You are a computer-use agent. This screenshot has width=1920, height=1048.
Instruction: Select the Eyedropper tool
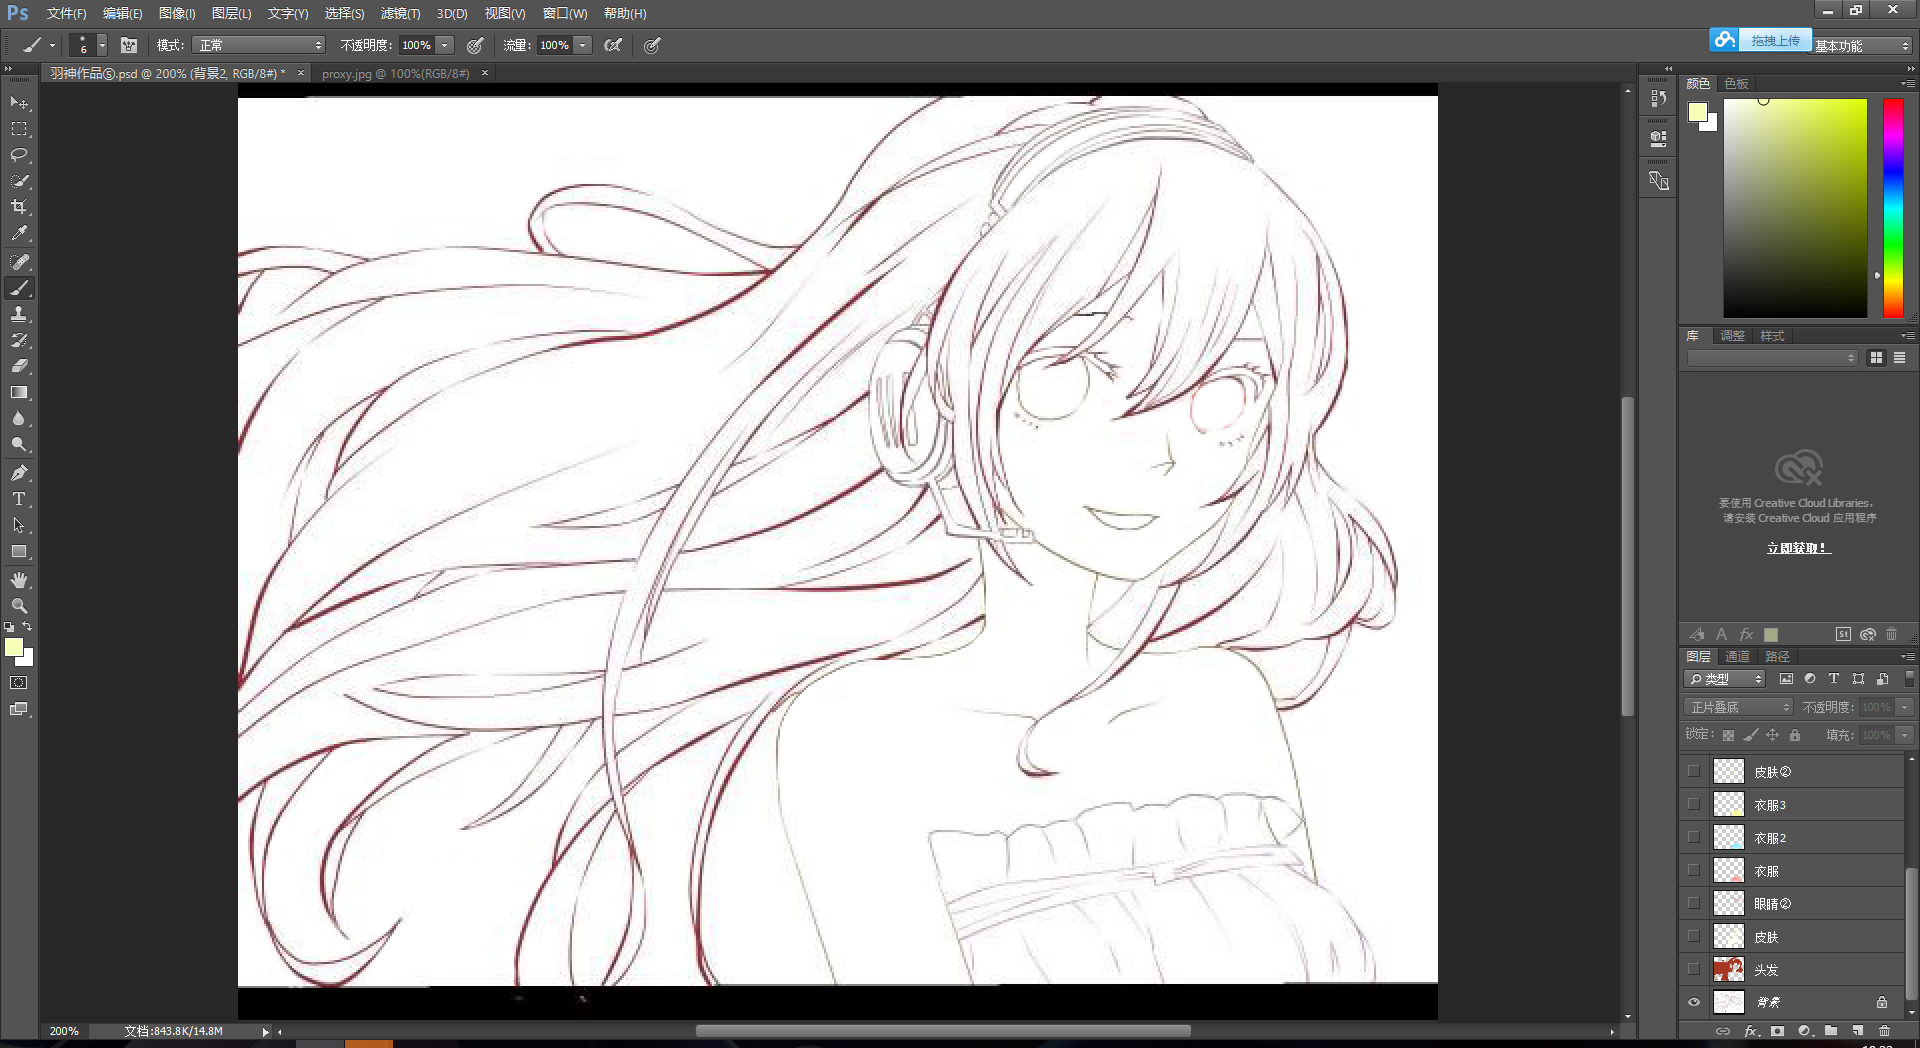coord(19,233)
